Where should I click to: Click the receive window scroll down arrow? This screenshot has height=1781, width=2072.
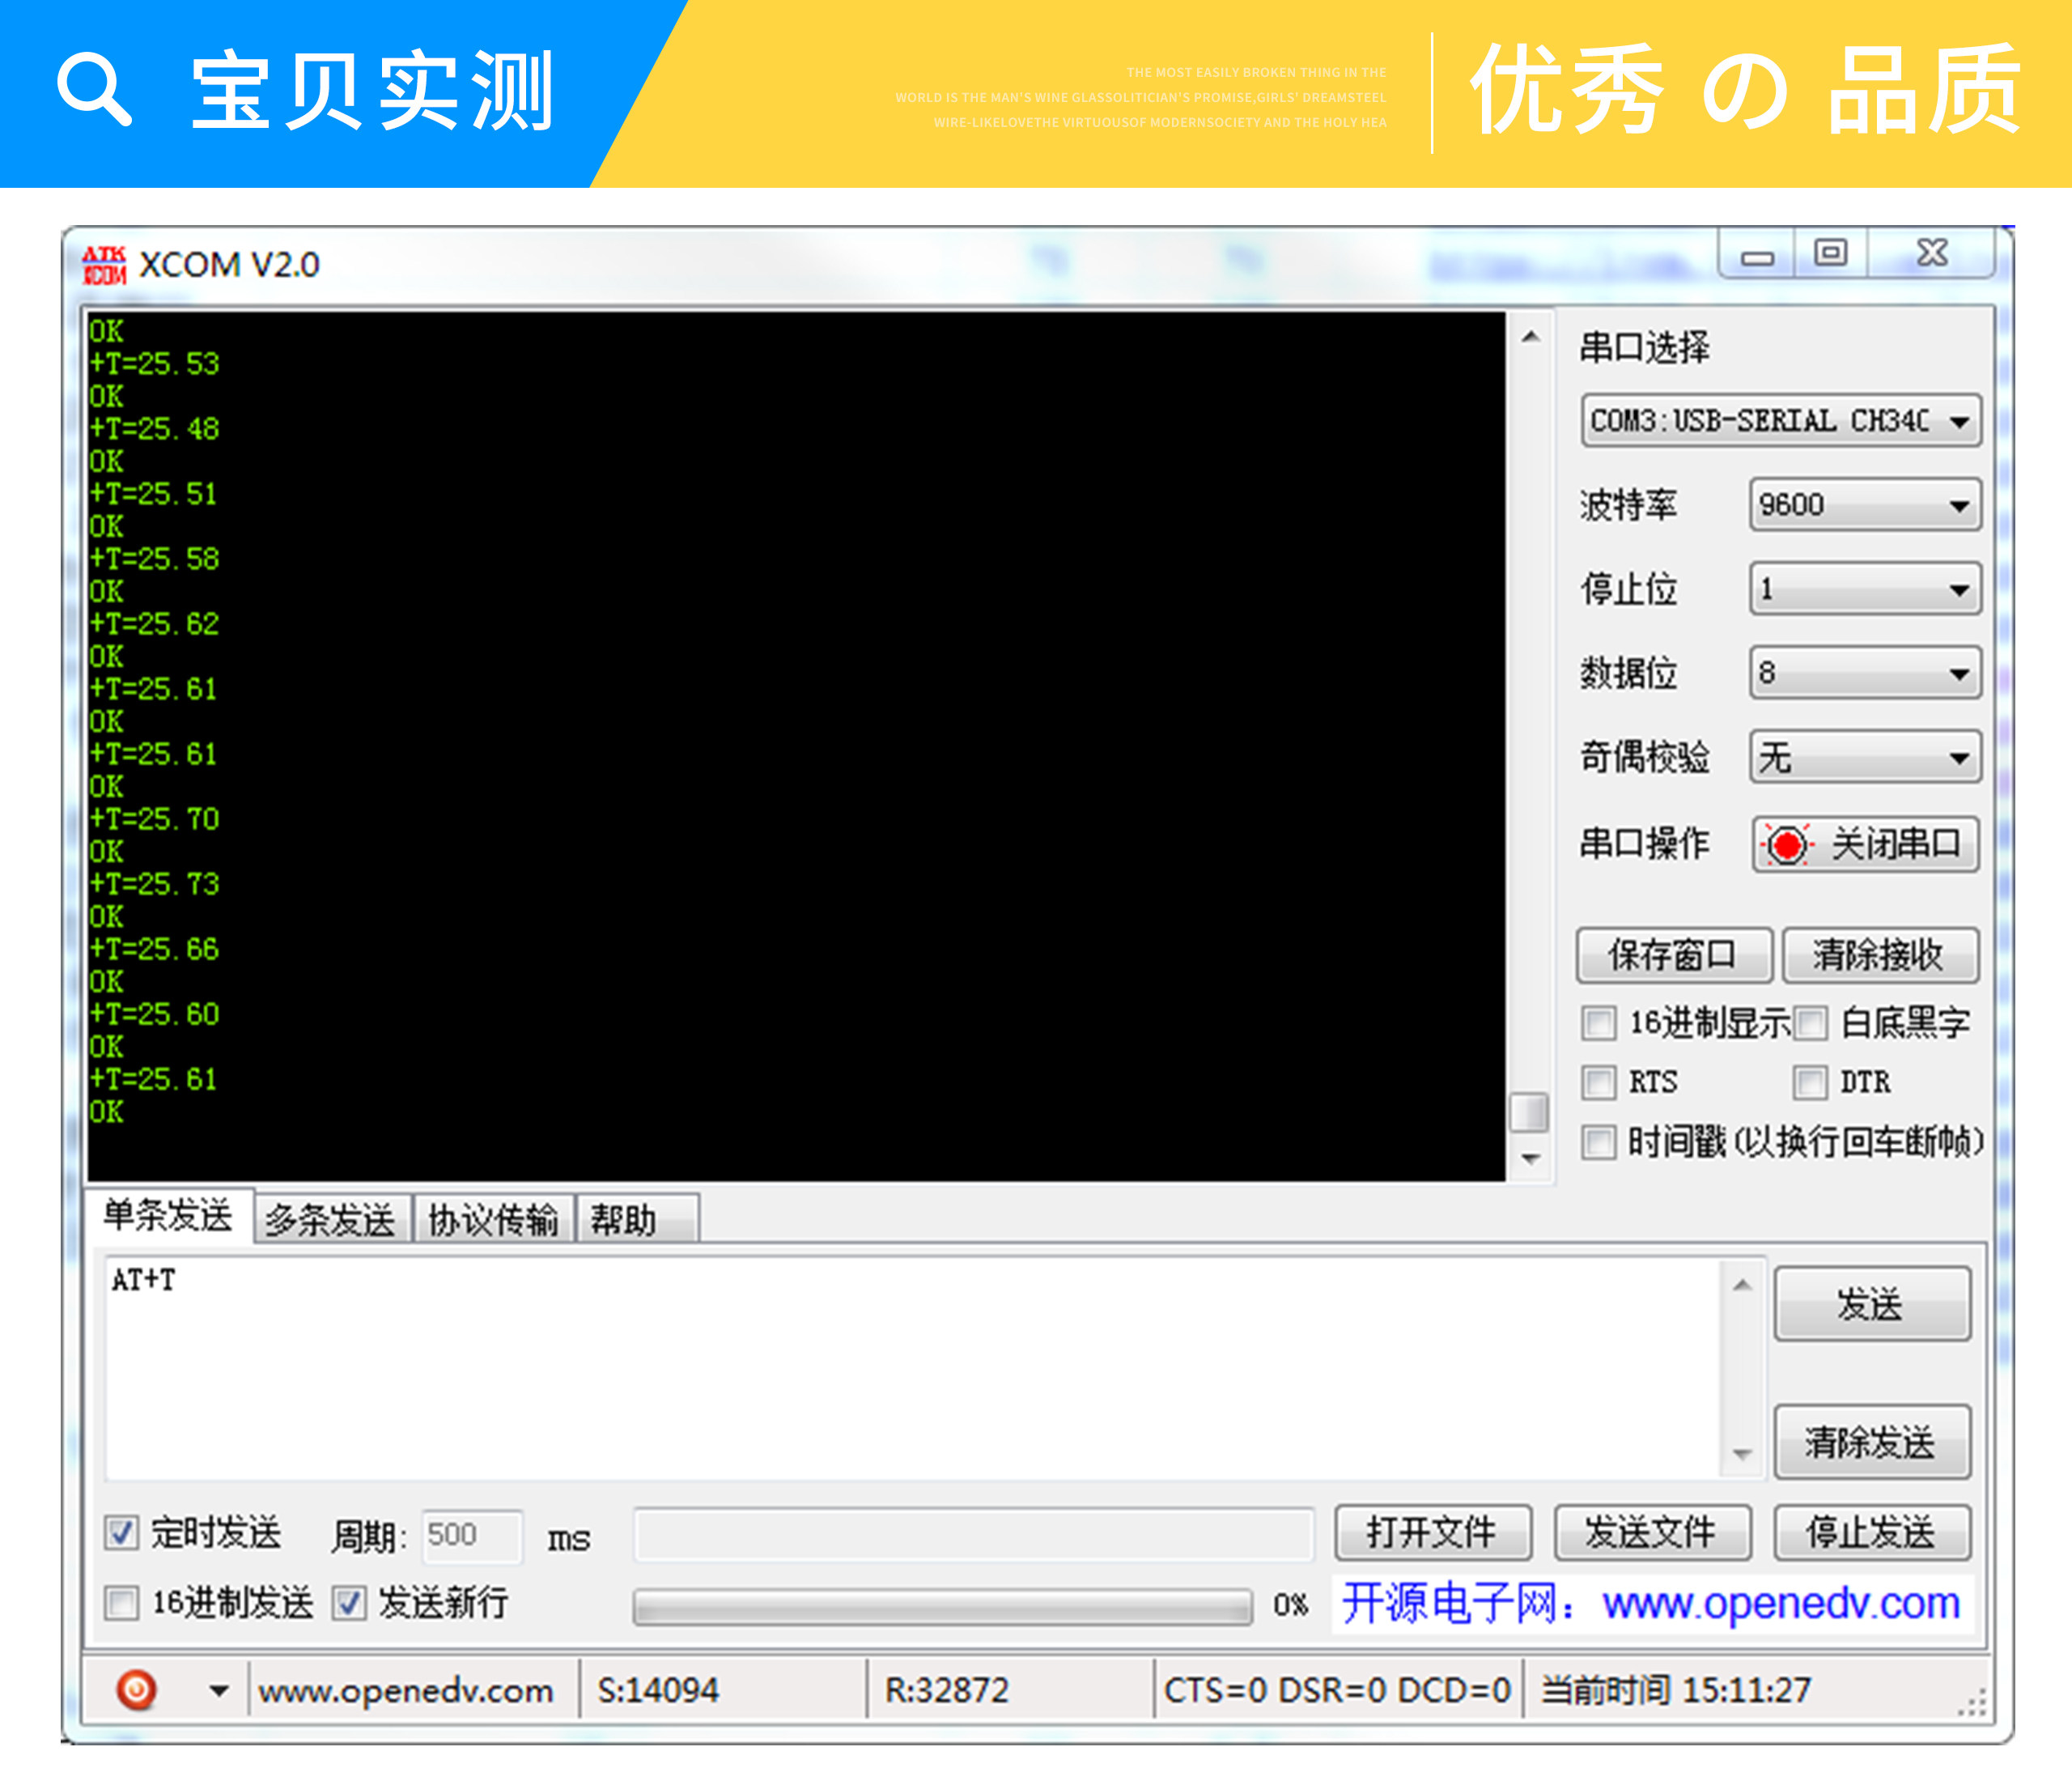click(x=1530, y=1159)
